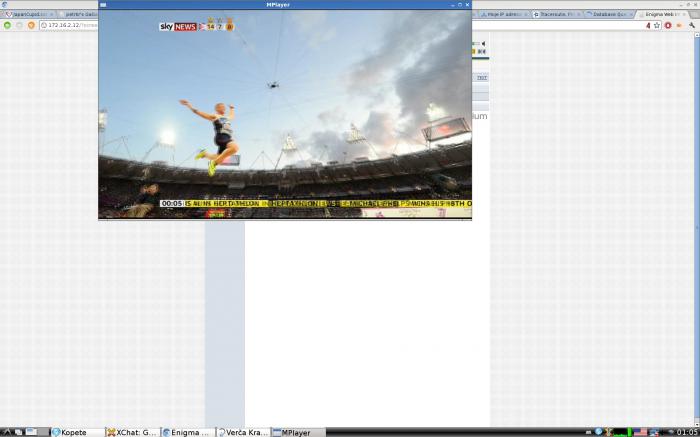This screenshot has width=700, height=437.
Task: Open Kopete from the taskbar
Action: click(77, 433)
